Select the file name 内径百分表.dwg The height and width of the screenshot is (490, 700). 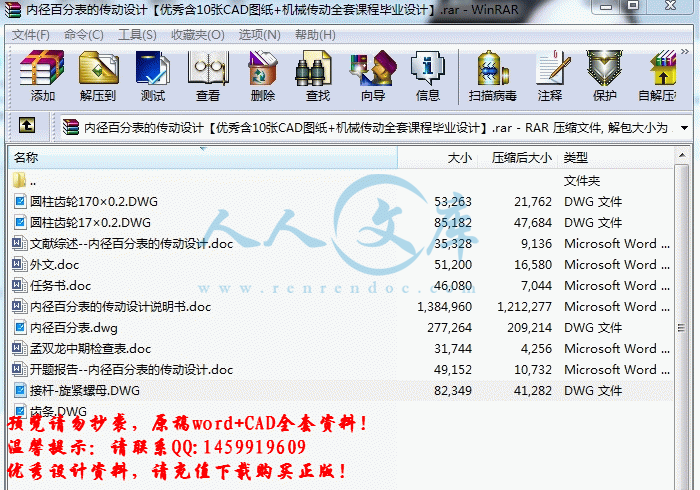74,328
